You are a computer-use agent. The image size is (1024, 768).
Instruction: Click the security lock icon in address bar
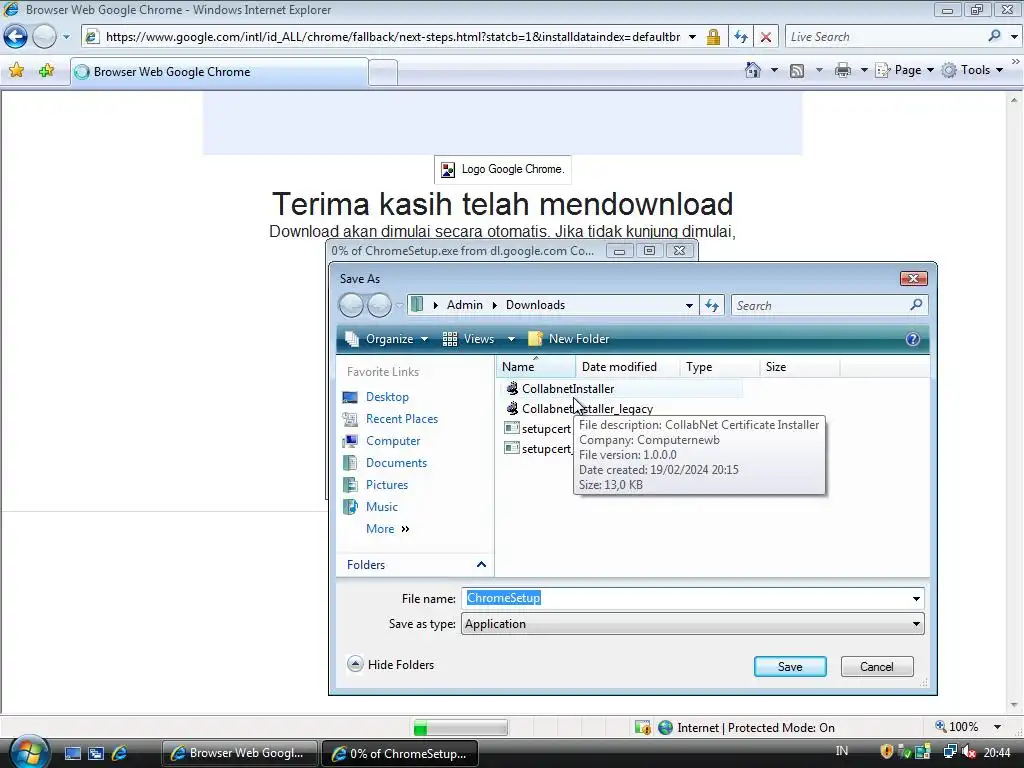pos(713,37)
